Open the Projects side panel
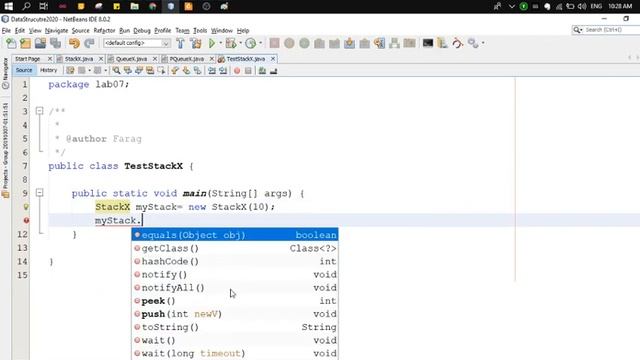Screen dimensions: 640x360 pos(5,150)
